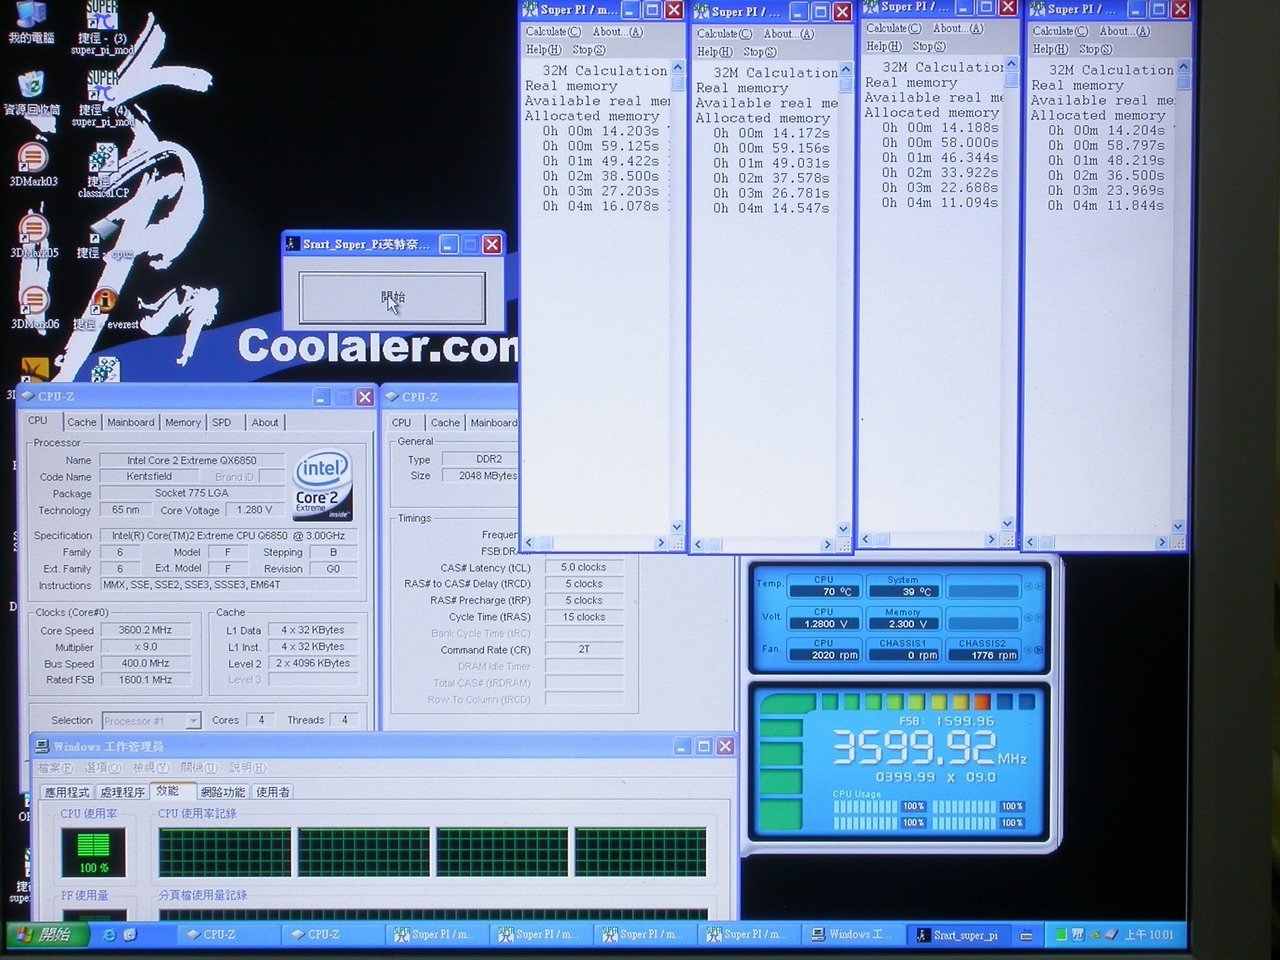Viewport: 1280px width, 960px height.
Task: Click the CAS# Latency 5.0 clocks value
Action: coord(584,567)
